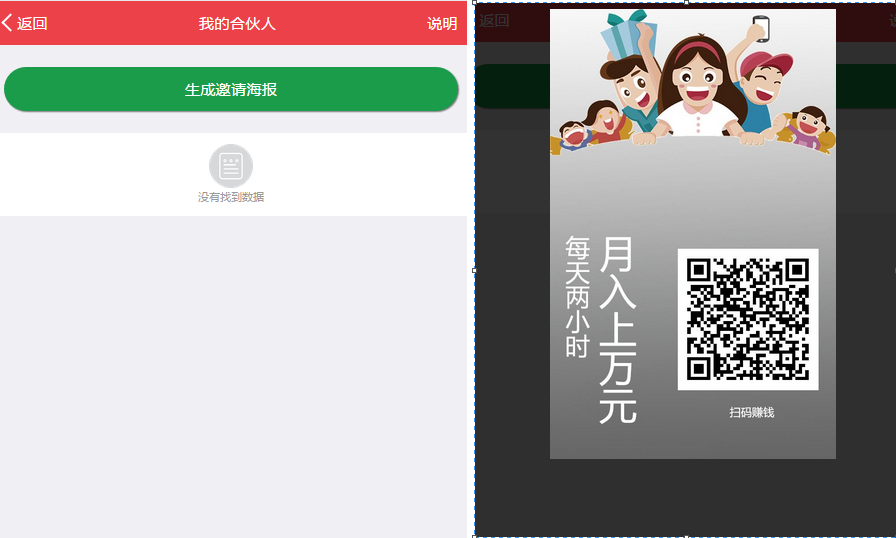Click the phone icon held by cartoon boy
This screenshot has height=538, width=896.
pyautogui.click(x=761, y=29)
